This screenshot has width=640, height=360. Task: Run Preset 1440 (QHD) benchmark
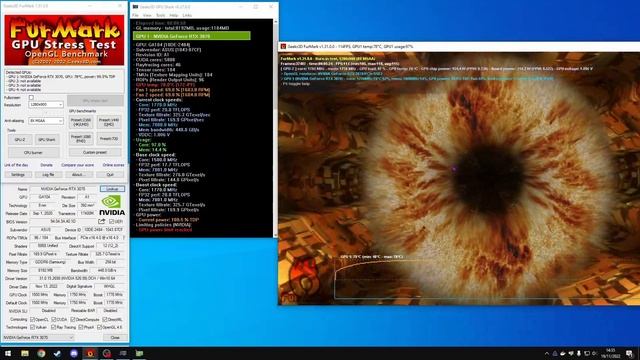click(109, 122)
